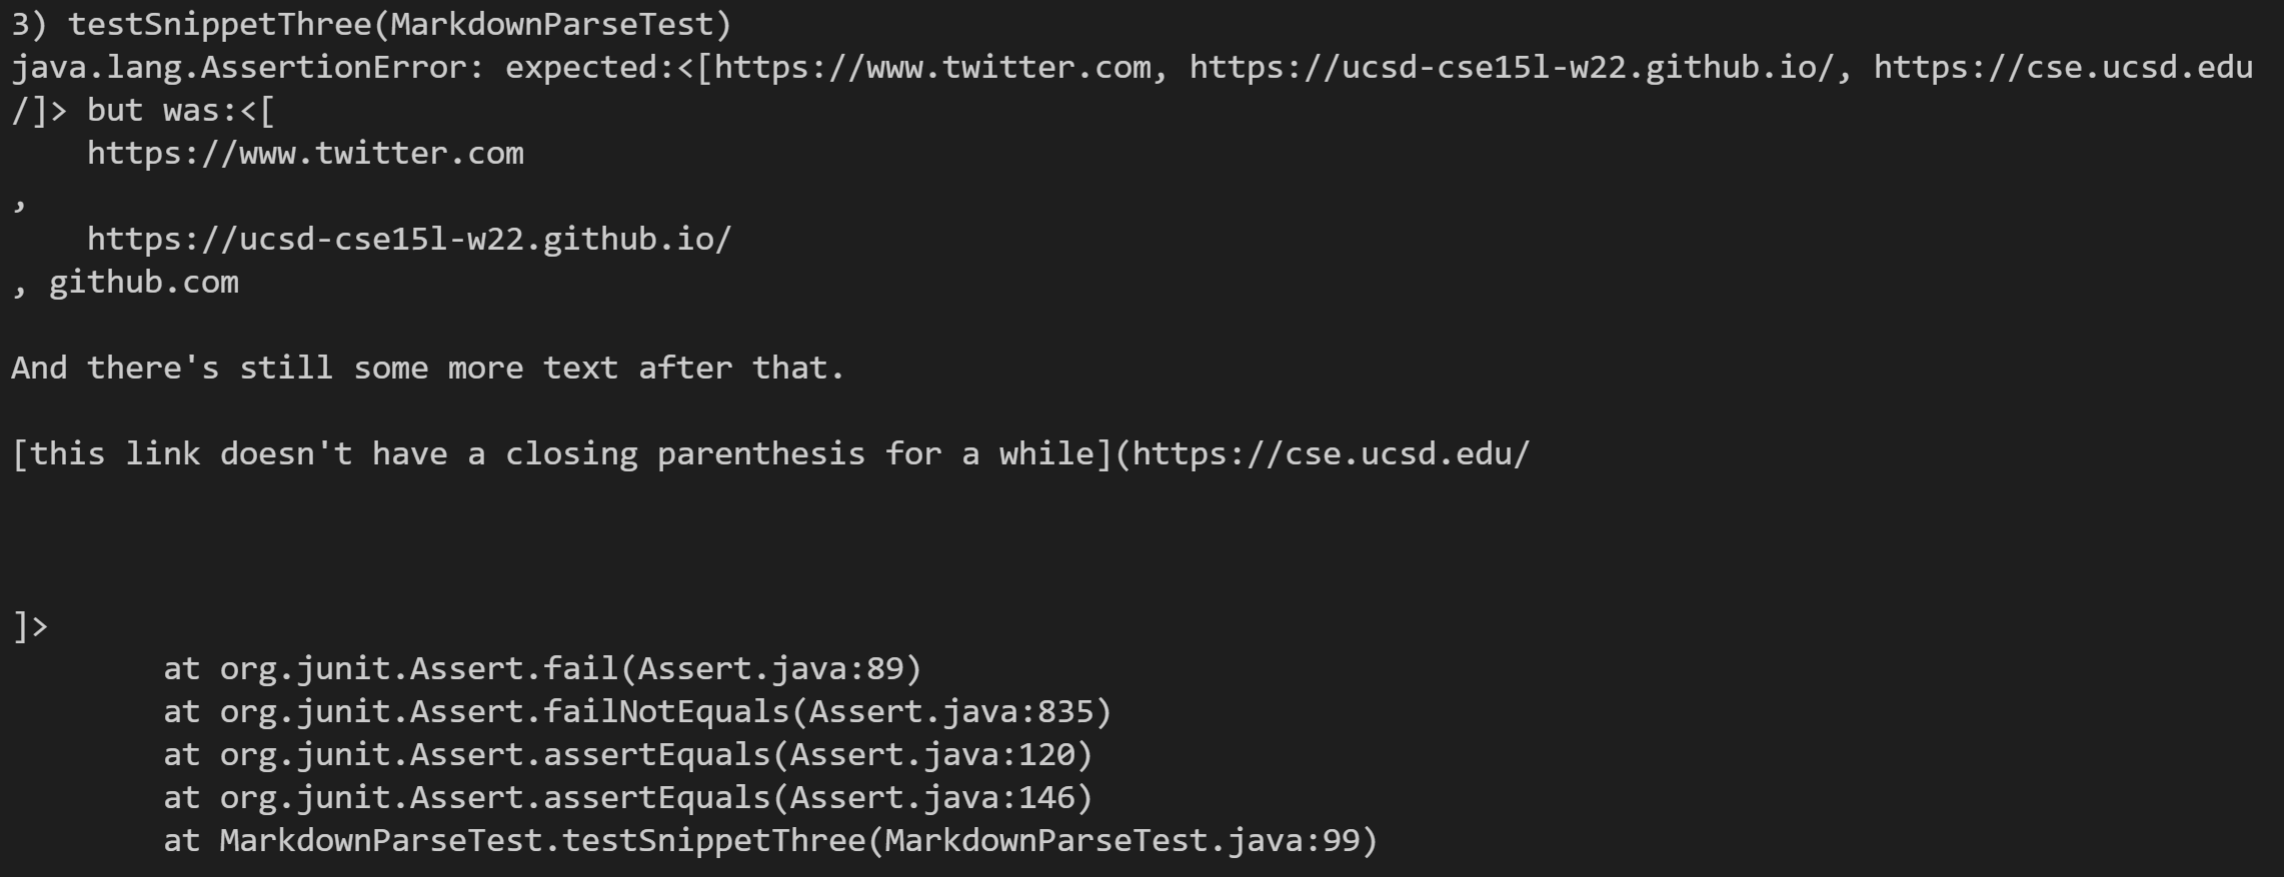
Task: Open the indented https://www.twitter.com actual output link
Action: point(305,153)
